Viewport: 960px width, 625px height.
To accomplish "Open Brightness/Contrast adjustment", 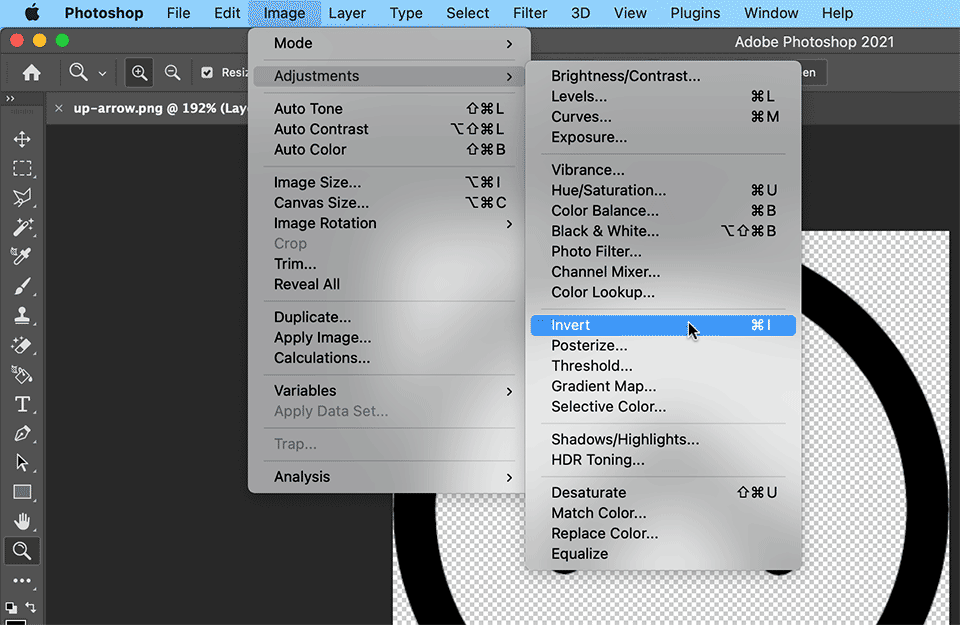I will (x=663, y=76).
